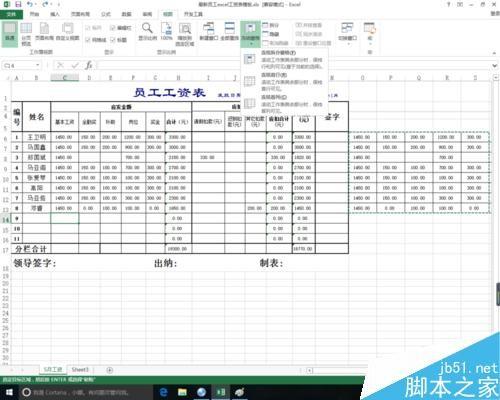Toggle the Headings (标题) checkbox

(118, 40)
